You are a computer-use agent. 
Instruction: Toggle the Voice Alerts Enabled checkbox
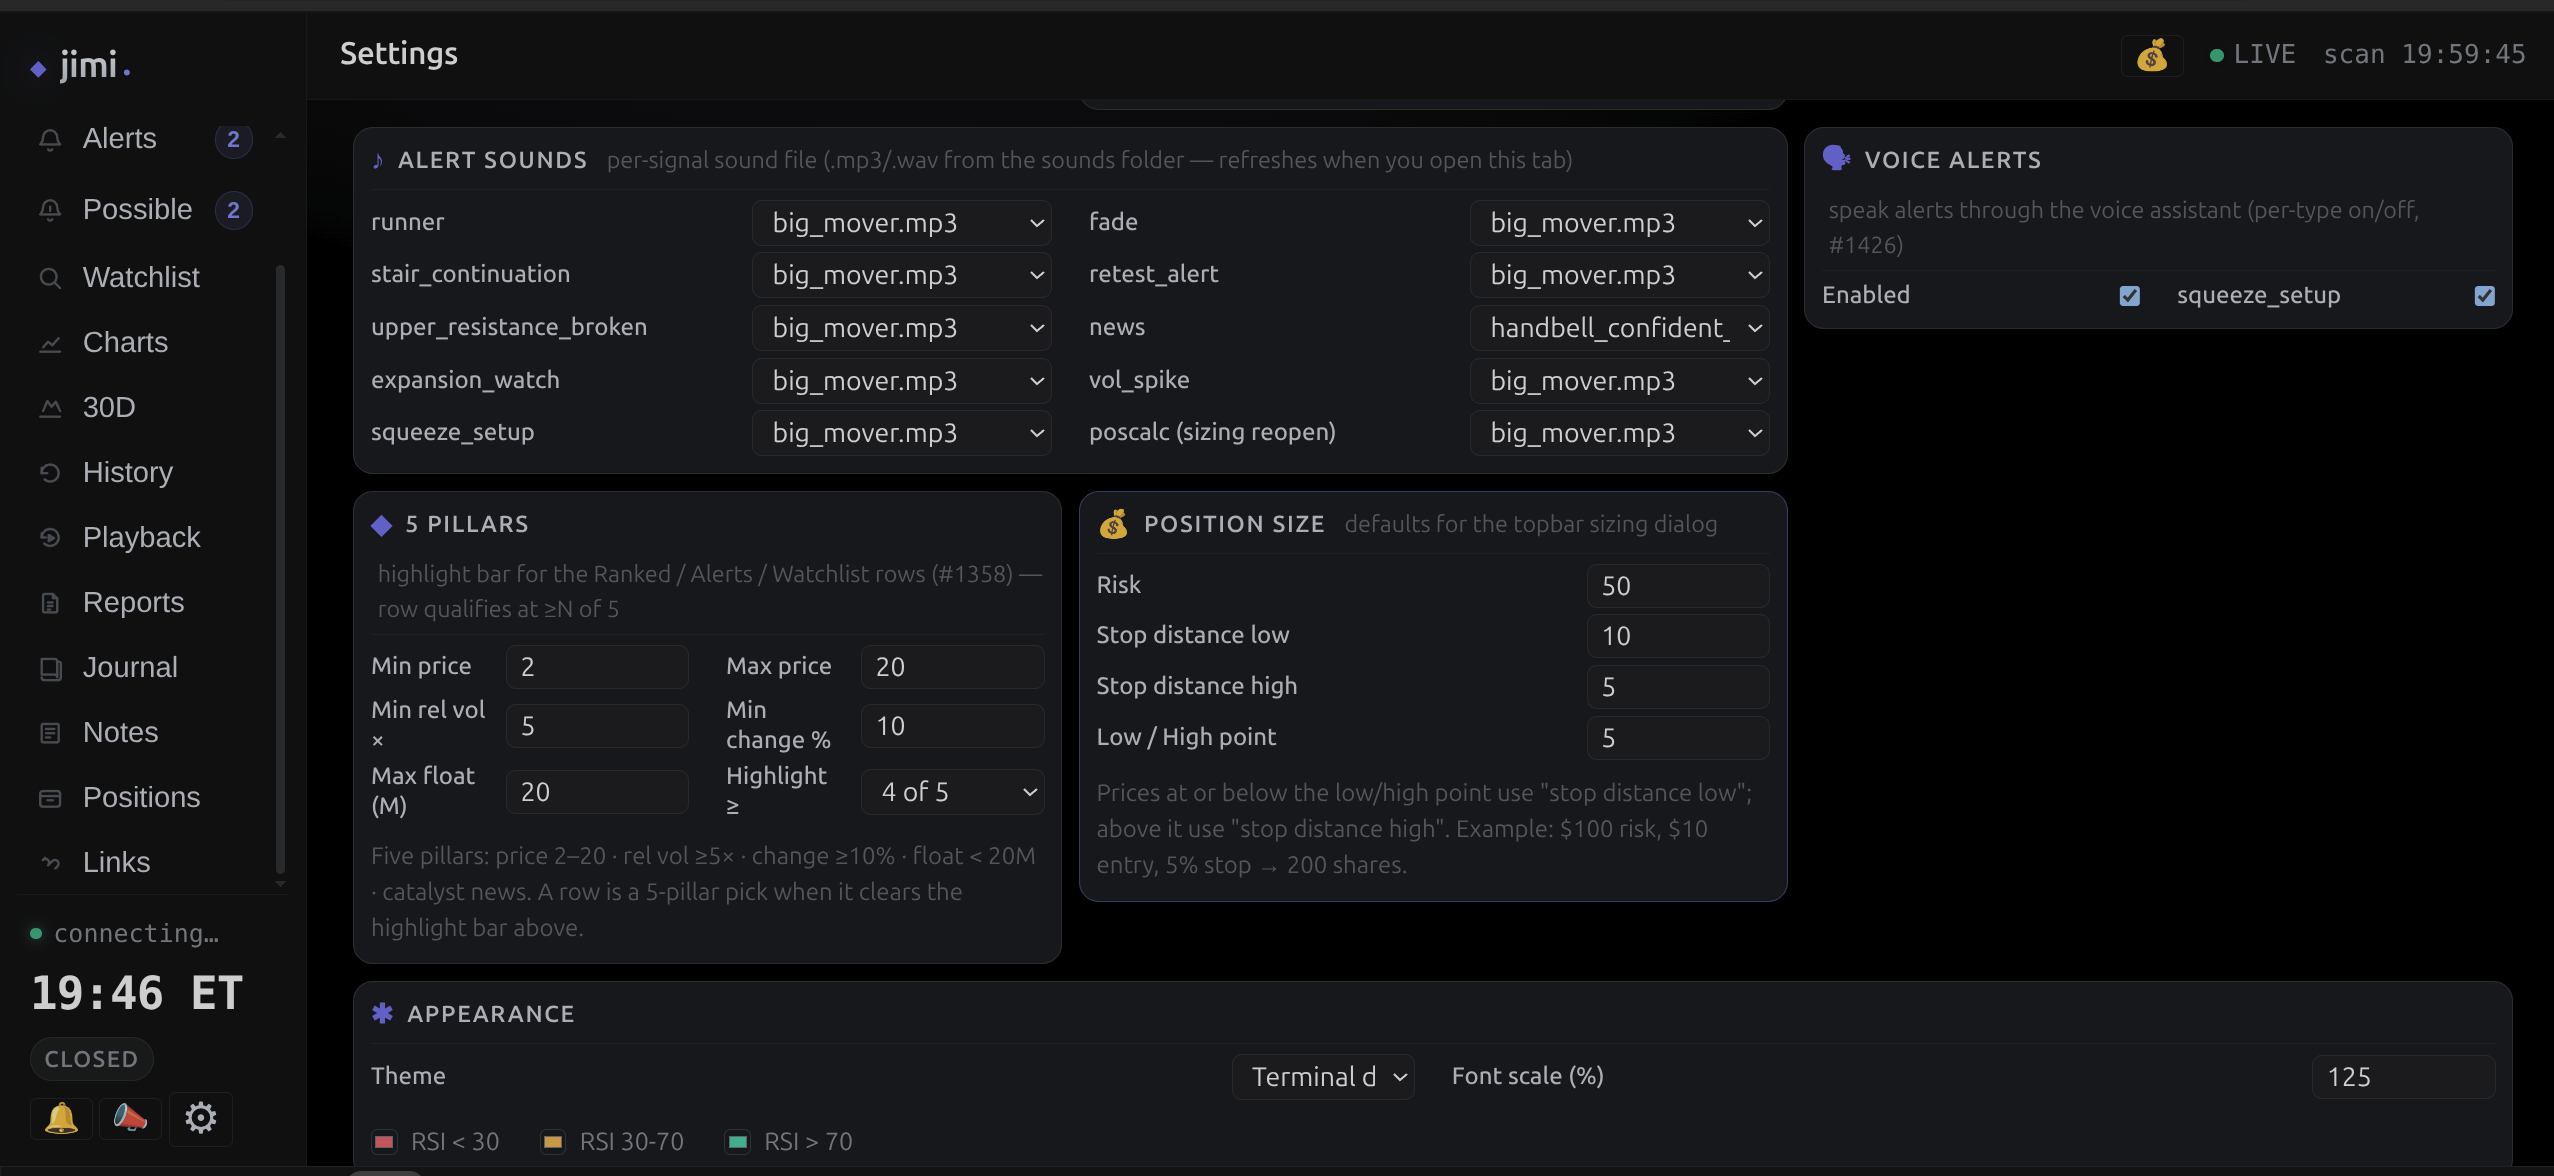(x=2130, y=295)
